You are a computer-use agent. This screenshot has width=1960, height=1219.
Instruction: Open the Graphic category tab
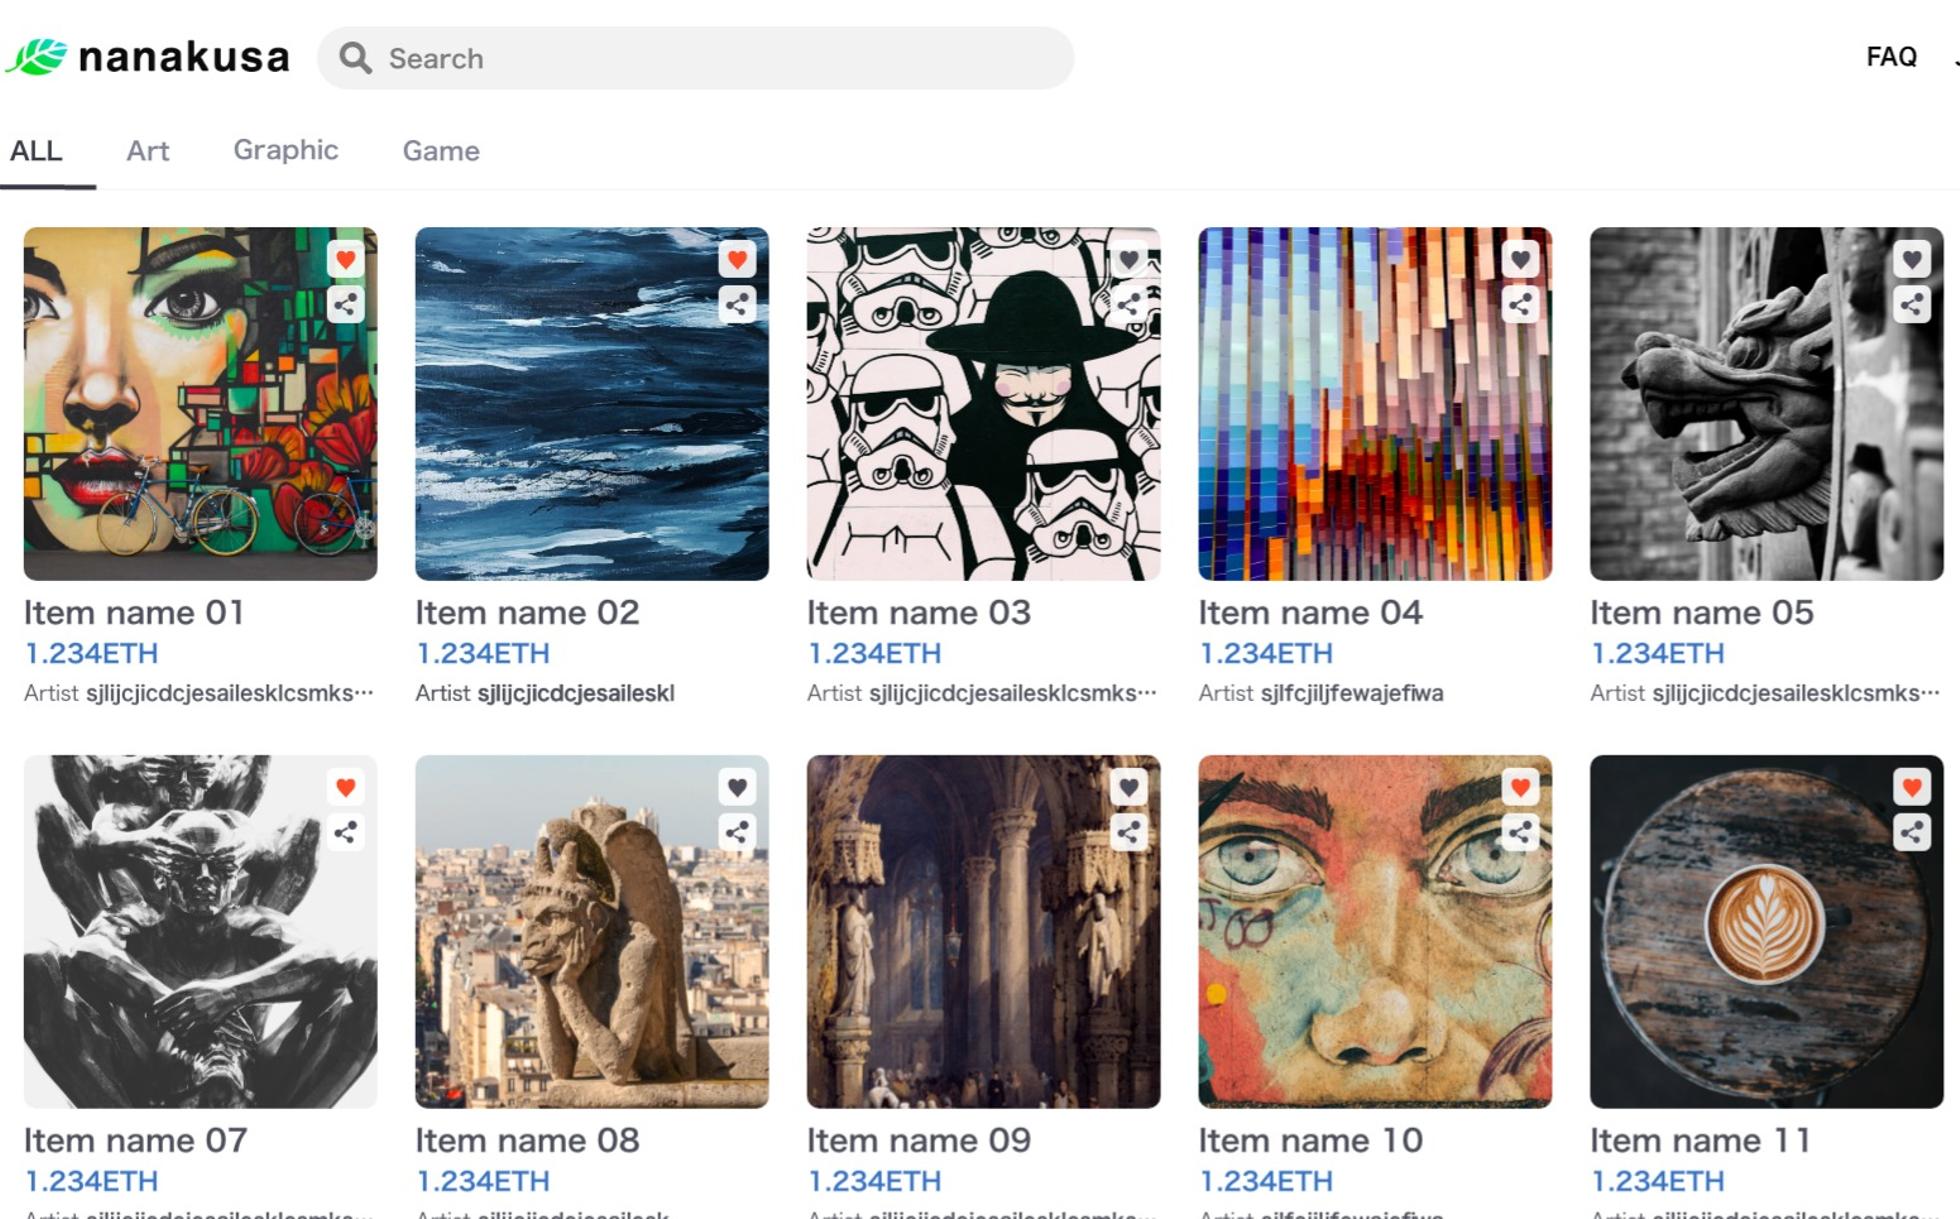coord(286,150)
